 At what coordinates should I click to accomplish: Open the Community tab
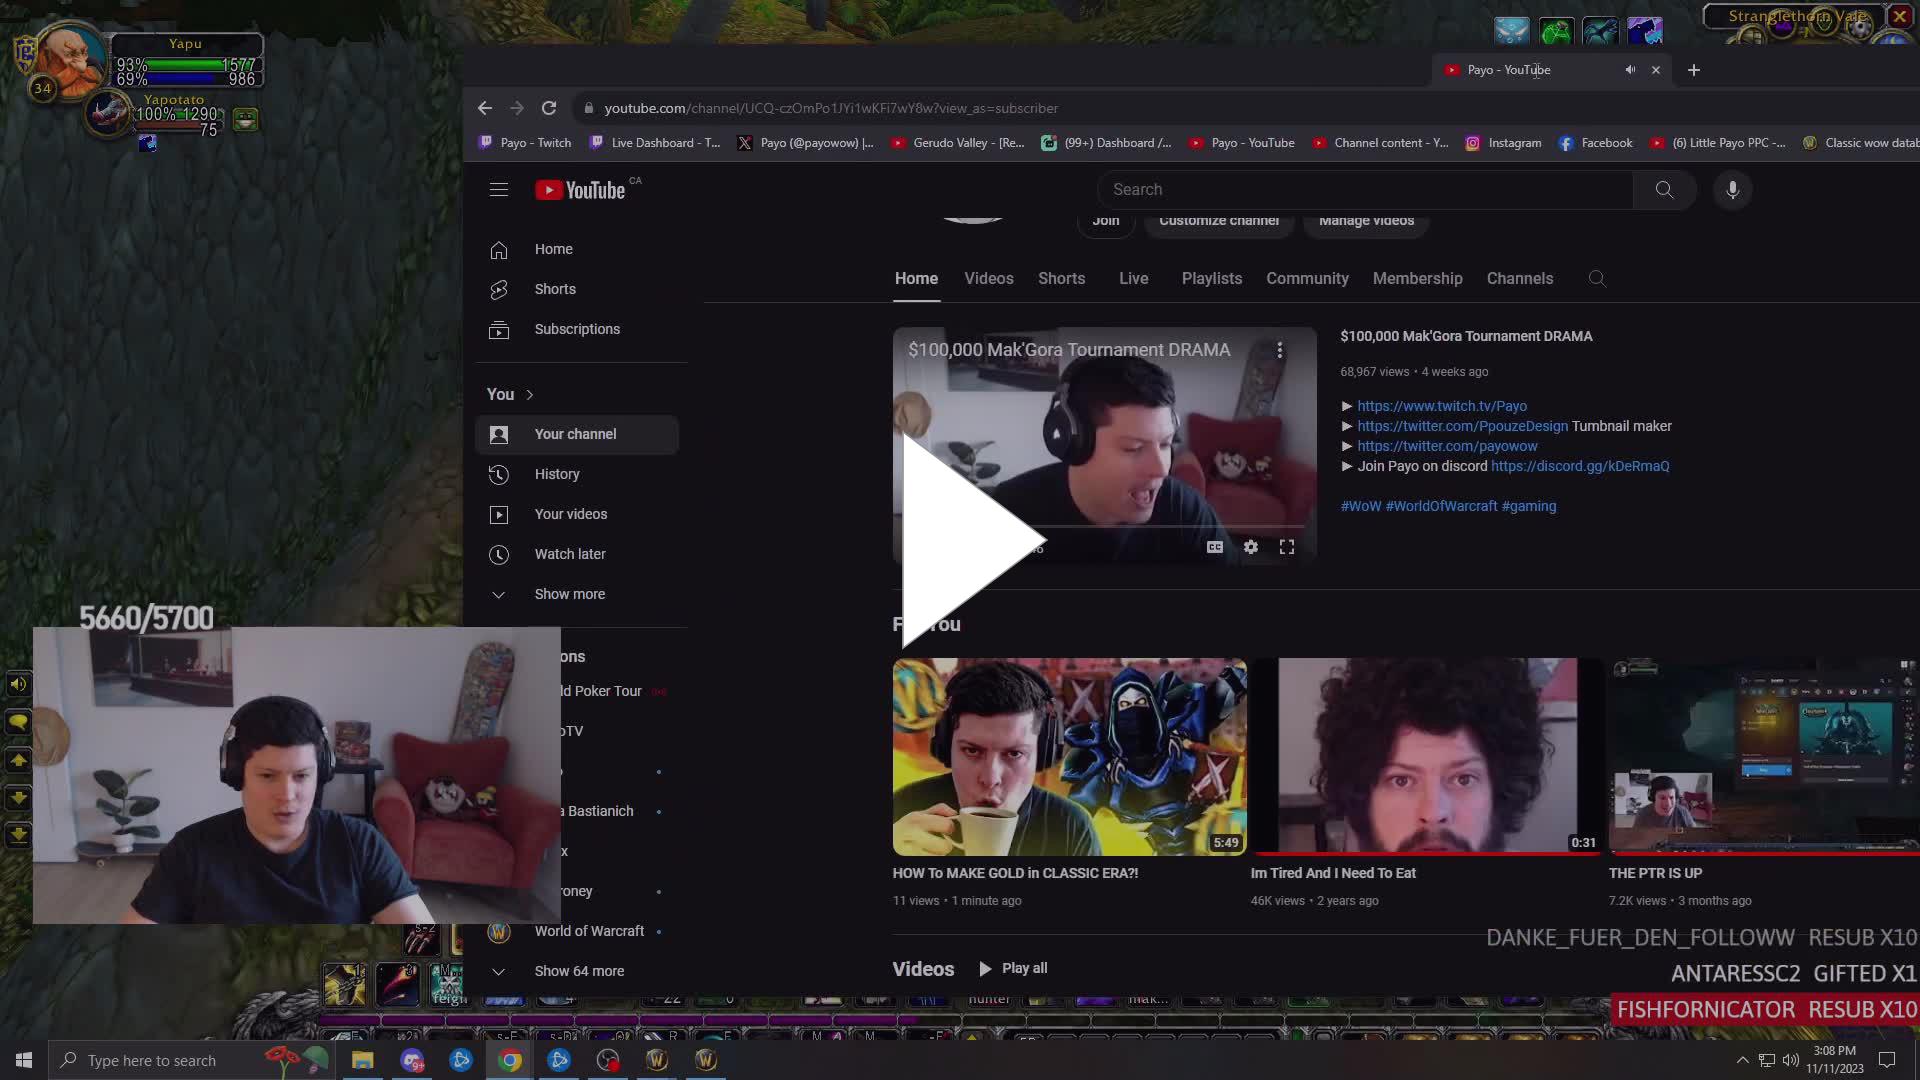click(x=1307, y=279)
